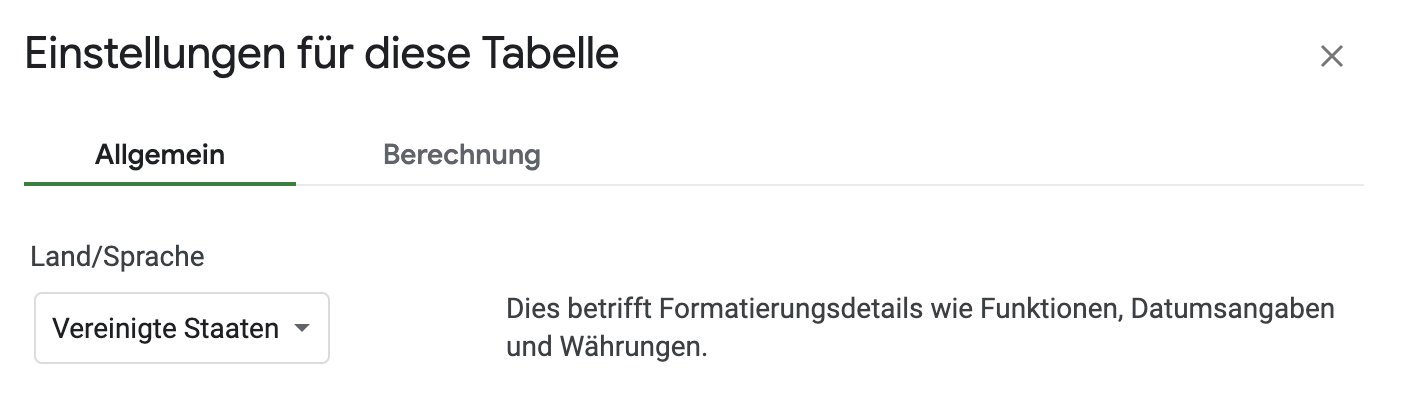Viewport: 1404px width, 410px height.
Task: Click the words und Währungen
Action: click(x=607, y=350)
